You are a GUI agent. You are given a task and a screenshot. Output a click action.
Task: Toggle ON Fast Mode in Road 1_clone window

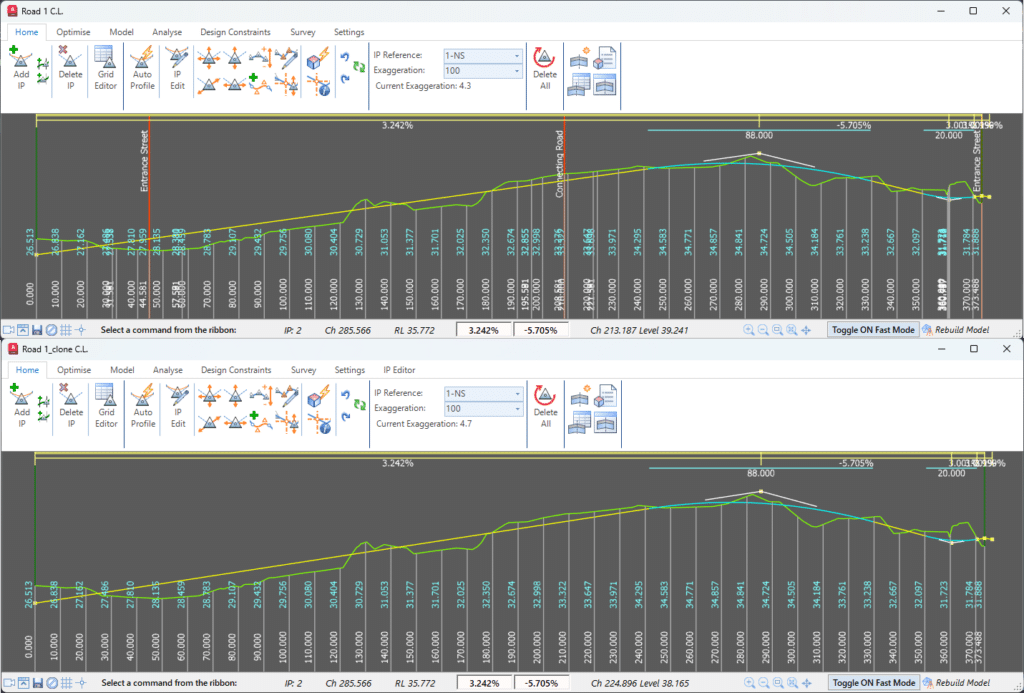point(874,683)
